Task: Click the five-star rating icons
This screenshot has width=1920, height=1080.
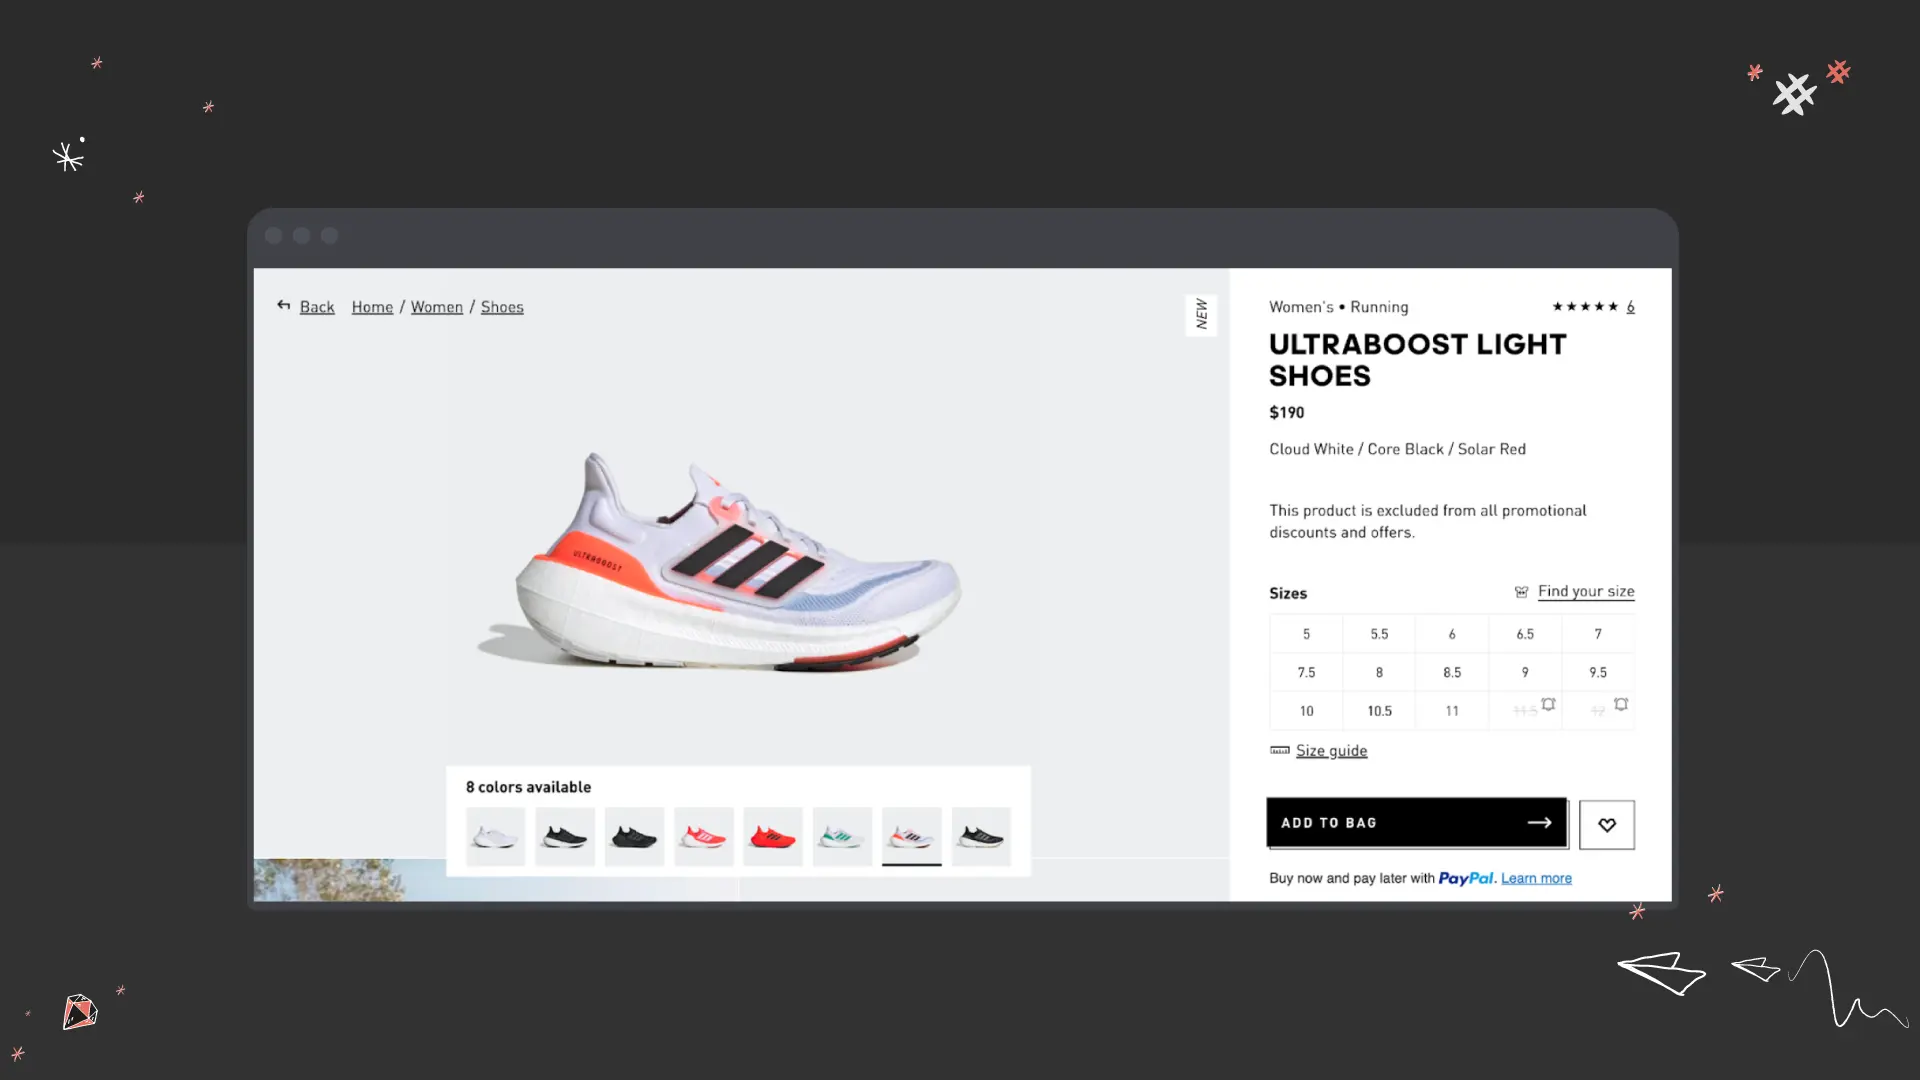Action: click(x=1585, y=307)
